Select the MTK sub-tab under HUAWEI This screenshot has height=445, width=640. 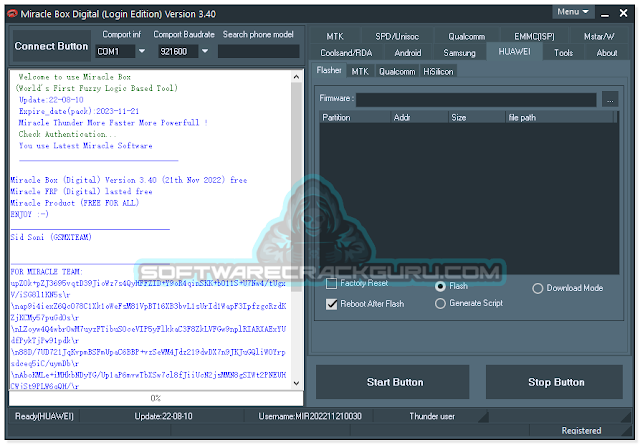tap(360, 71)
